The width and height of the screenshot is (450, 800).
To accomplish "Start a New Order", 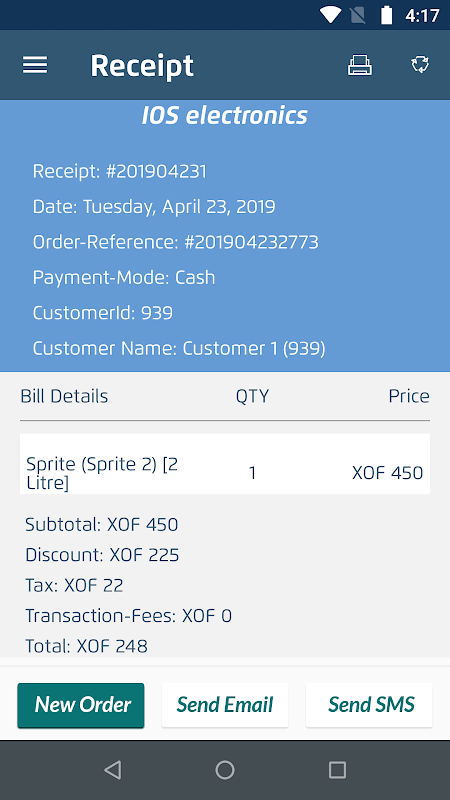I will [x=81, y=705].
